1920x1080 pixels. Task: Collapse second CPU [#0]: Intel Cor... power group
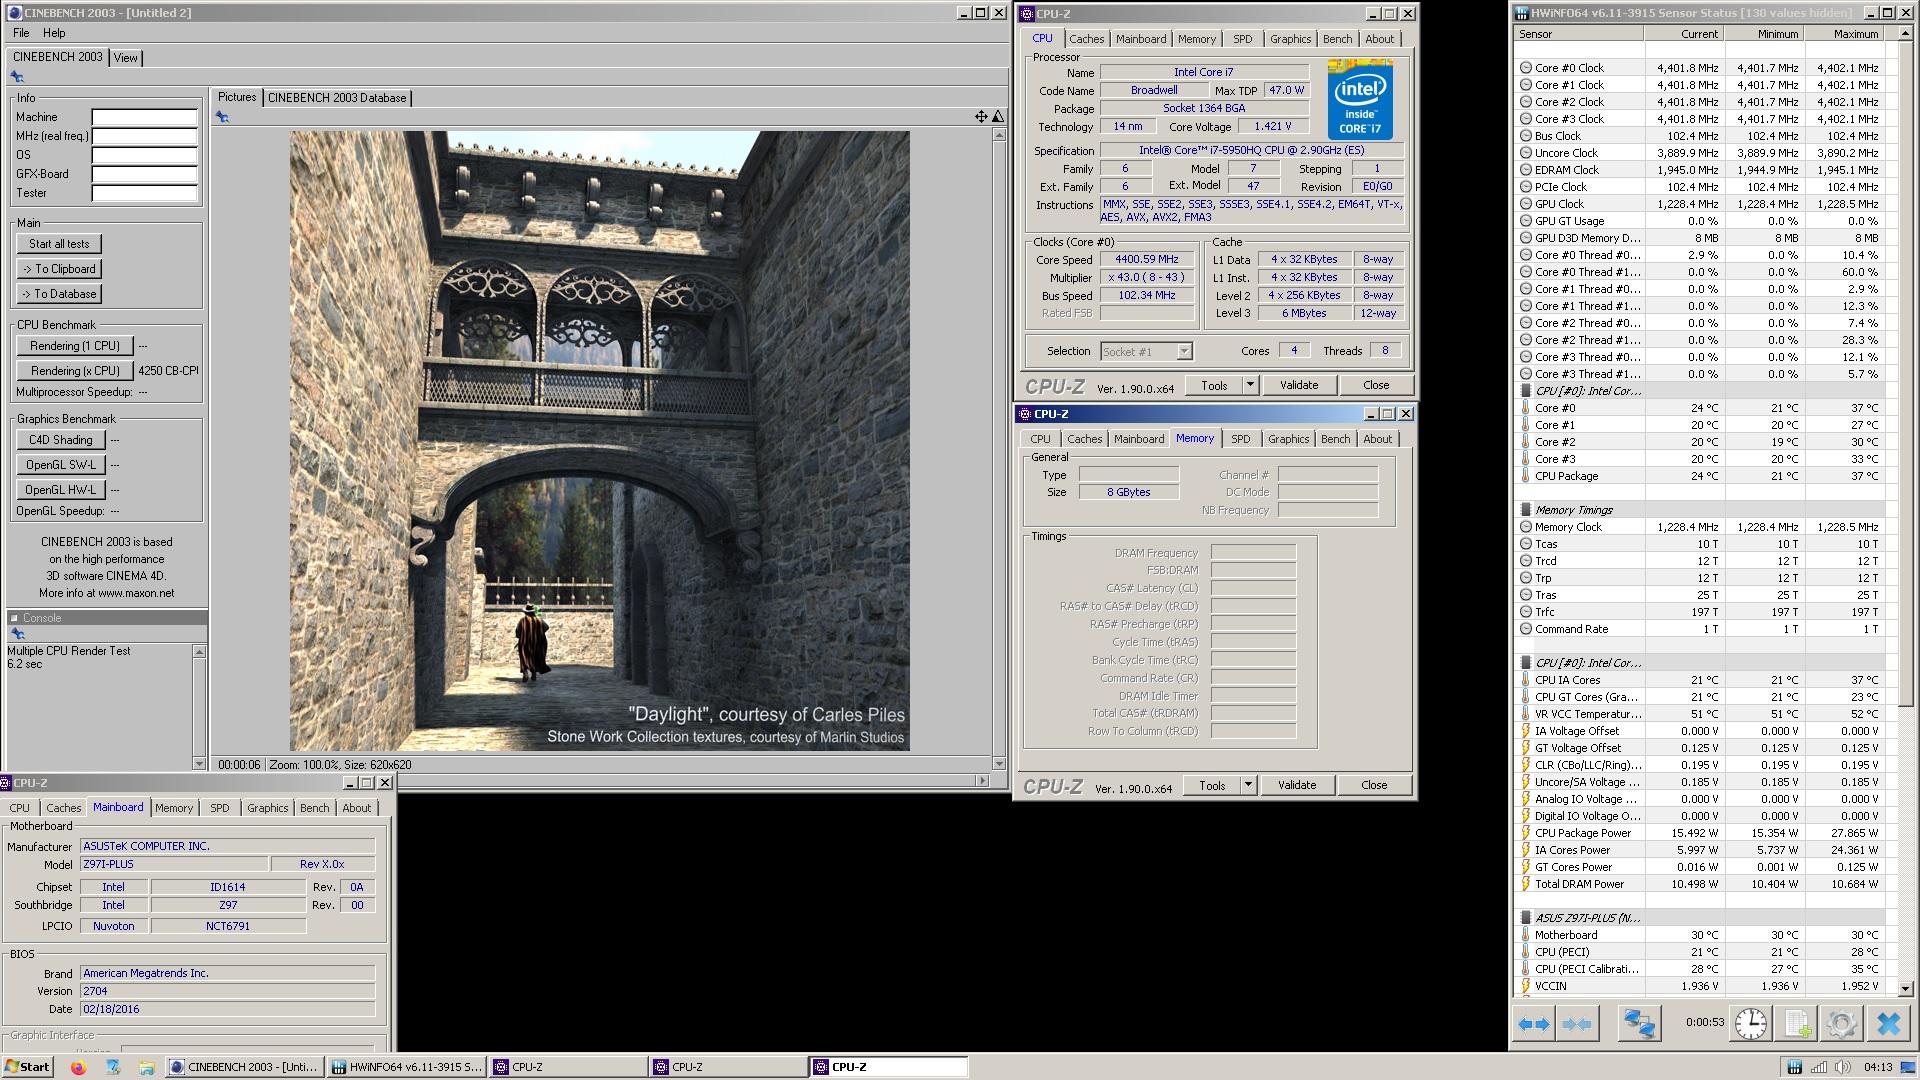[1526, 663]
